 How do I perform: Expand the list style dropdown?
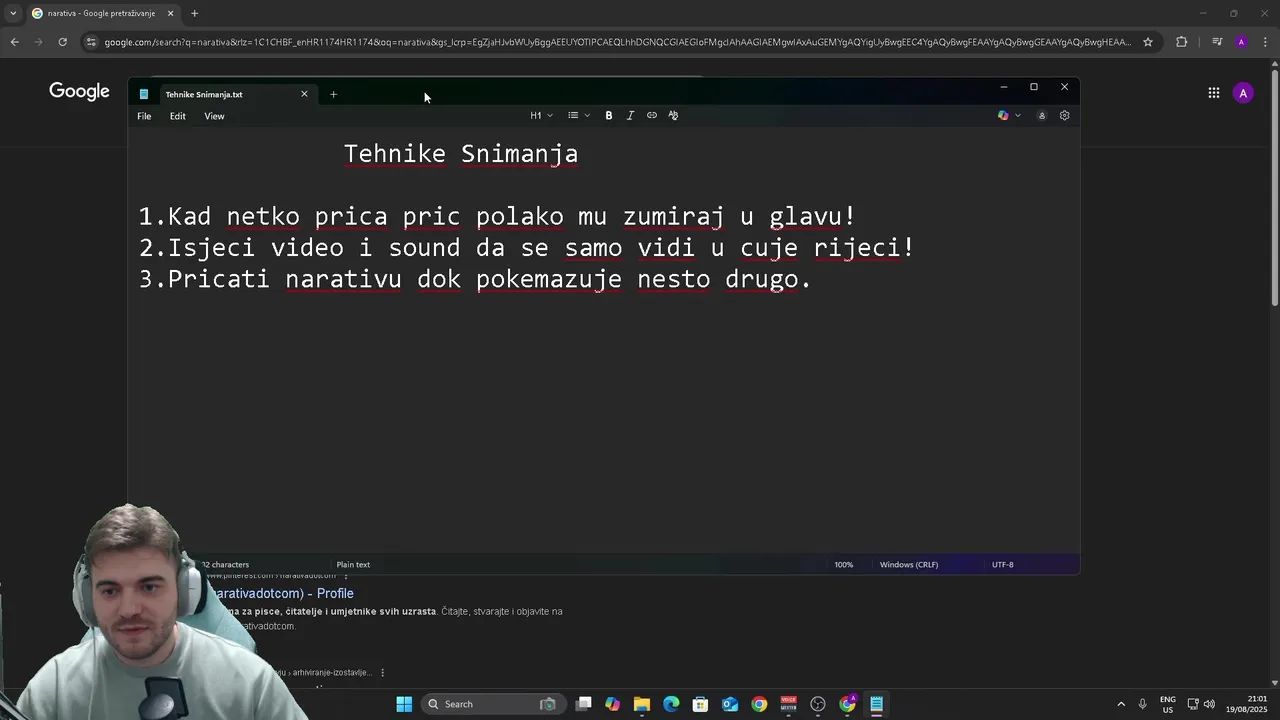579,115
